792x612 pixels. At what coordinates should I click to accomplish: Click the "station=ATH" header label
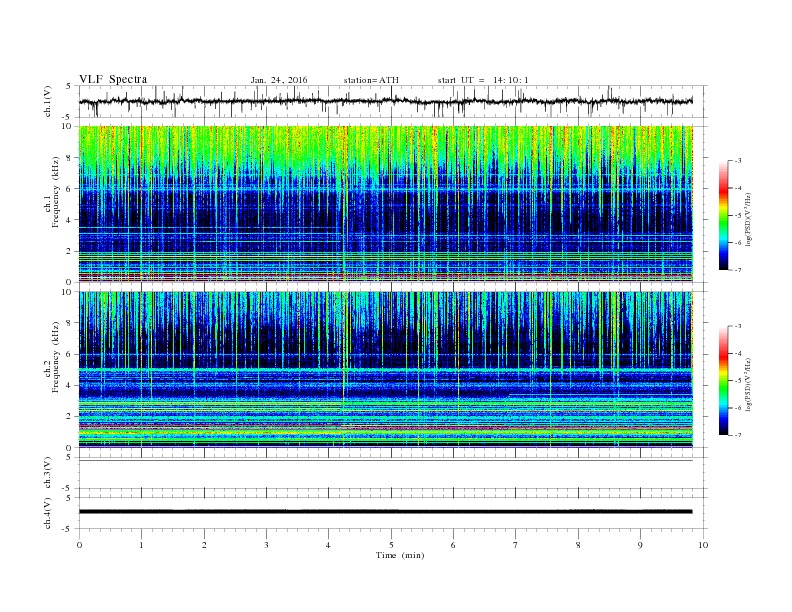(371, 80)
